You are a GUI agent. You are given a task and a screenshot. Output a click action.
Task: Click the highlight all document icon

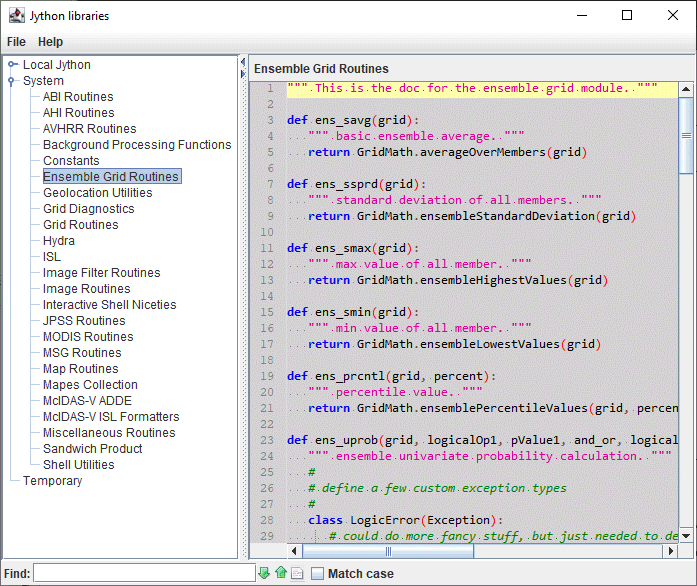pos(297,573)
